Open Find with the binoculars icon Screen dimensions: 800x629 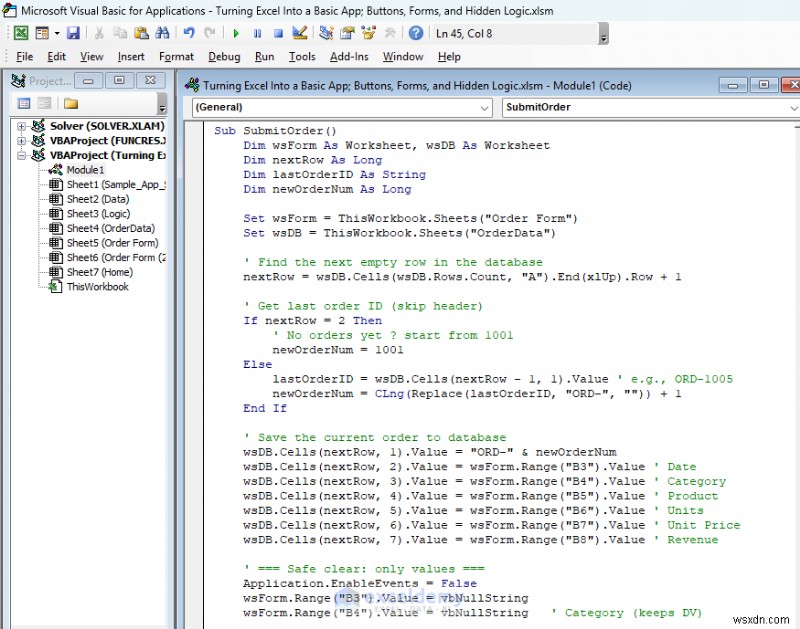(162, 33)
